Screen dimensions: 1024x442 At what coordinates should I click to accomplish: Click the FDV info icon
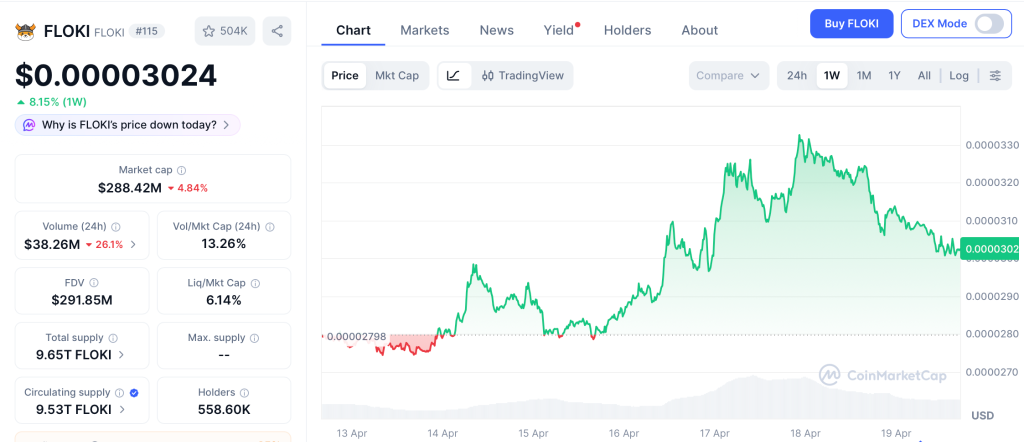[x=94, y=283]
